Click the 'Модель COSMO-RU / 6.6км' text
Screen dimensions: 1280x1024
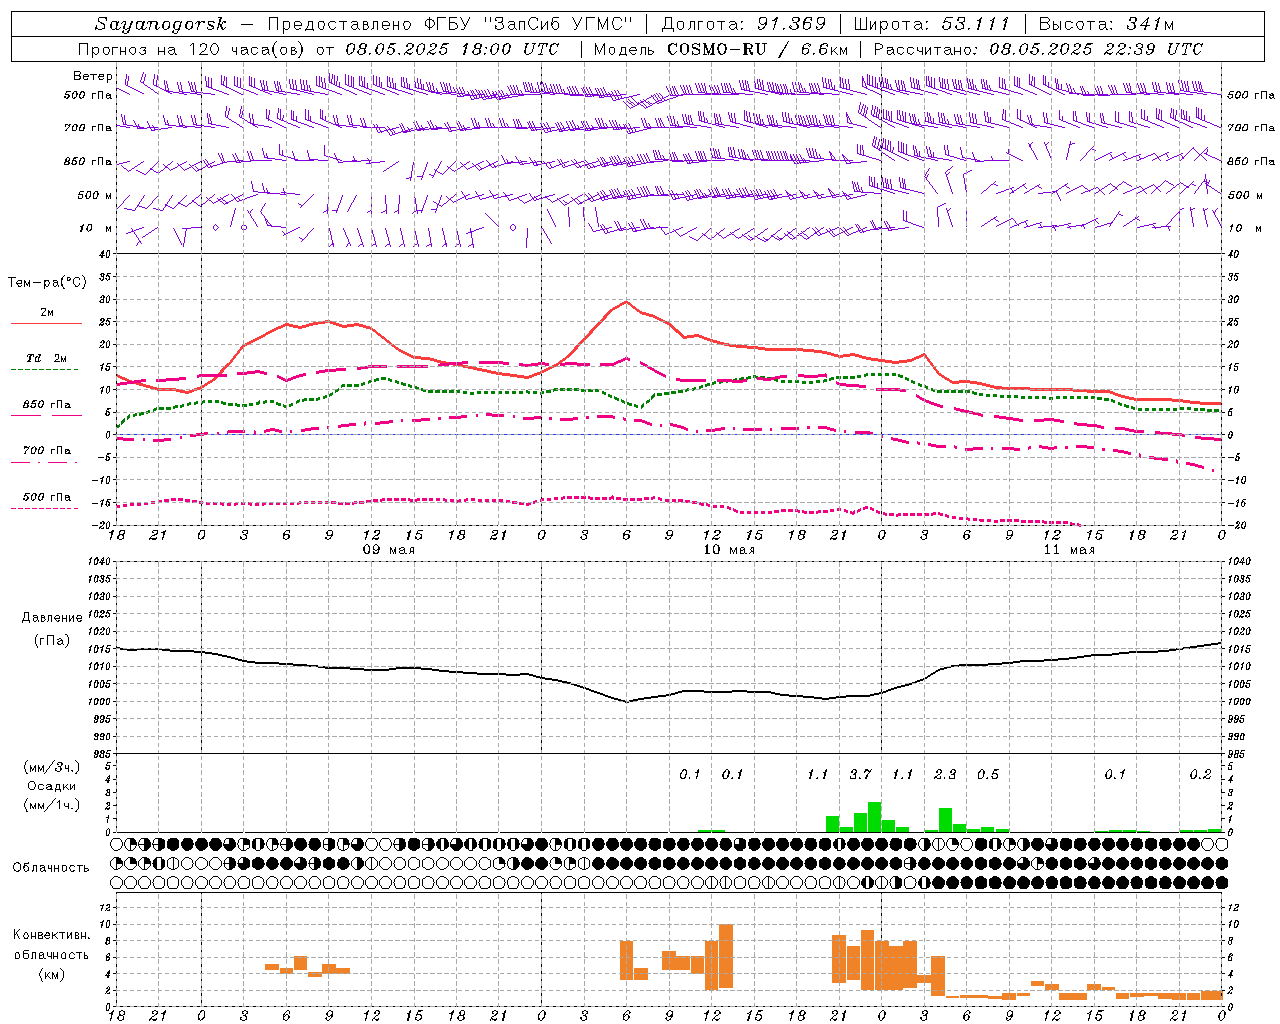click(721, 49)
